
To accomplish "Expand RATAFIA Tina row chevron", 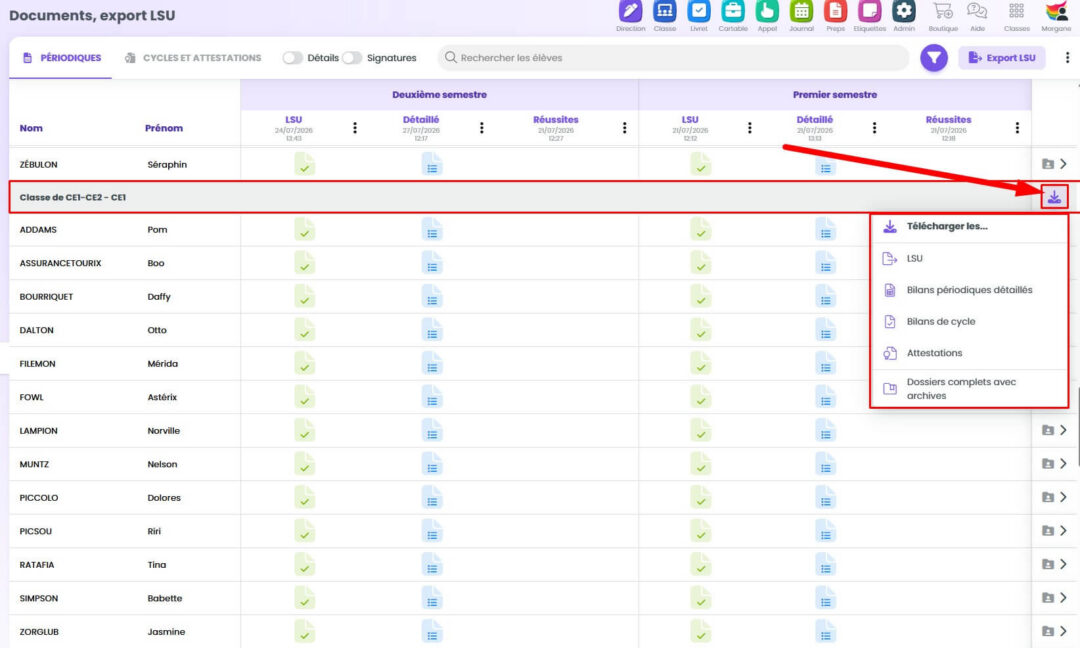I will (1063, 564).
